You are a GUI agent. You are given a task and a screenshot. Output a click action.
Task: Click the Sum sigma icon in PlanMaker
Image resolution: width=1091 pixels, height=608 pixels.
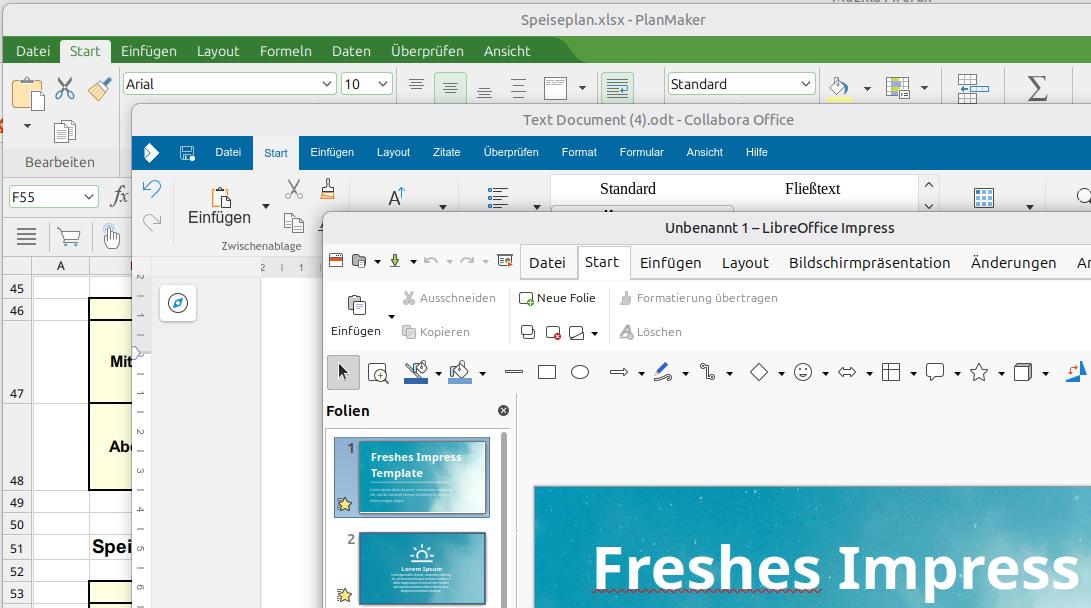1037,88
